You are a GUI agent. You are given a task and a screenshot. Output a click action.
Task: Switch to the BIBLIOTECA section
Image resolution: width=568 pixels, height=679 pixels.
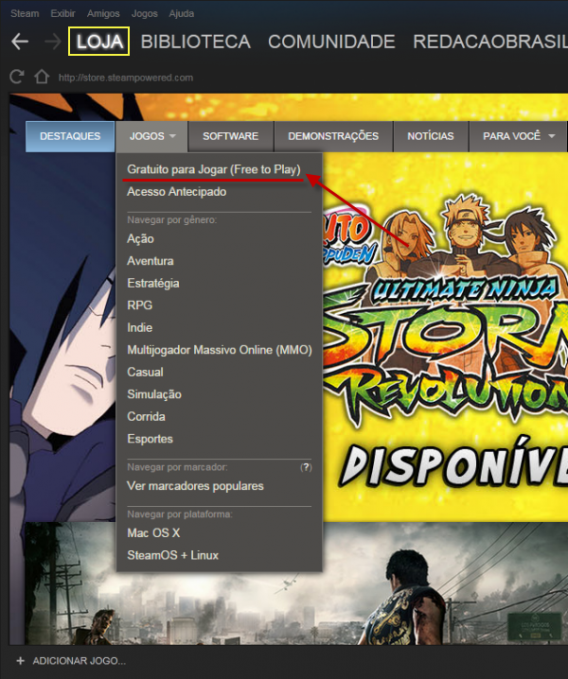[x=196, y=42]
